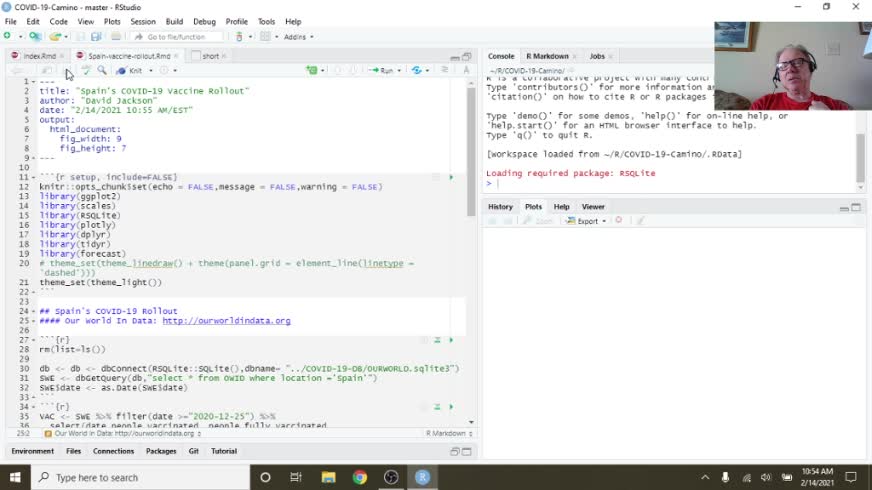Collapse the setup chunk fold at line 11
Image resolution: width=872 pixels, height=490 pixels.
pyautogui.click(x=33, y=177)
